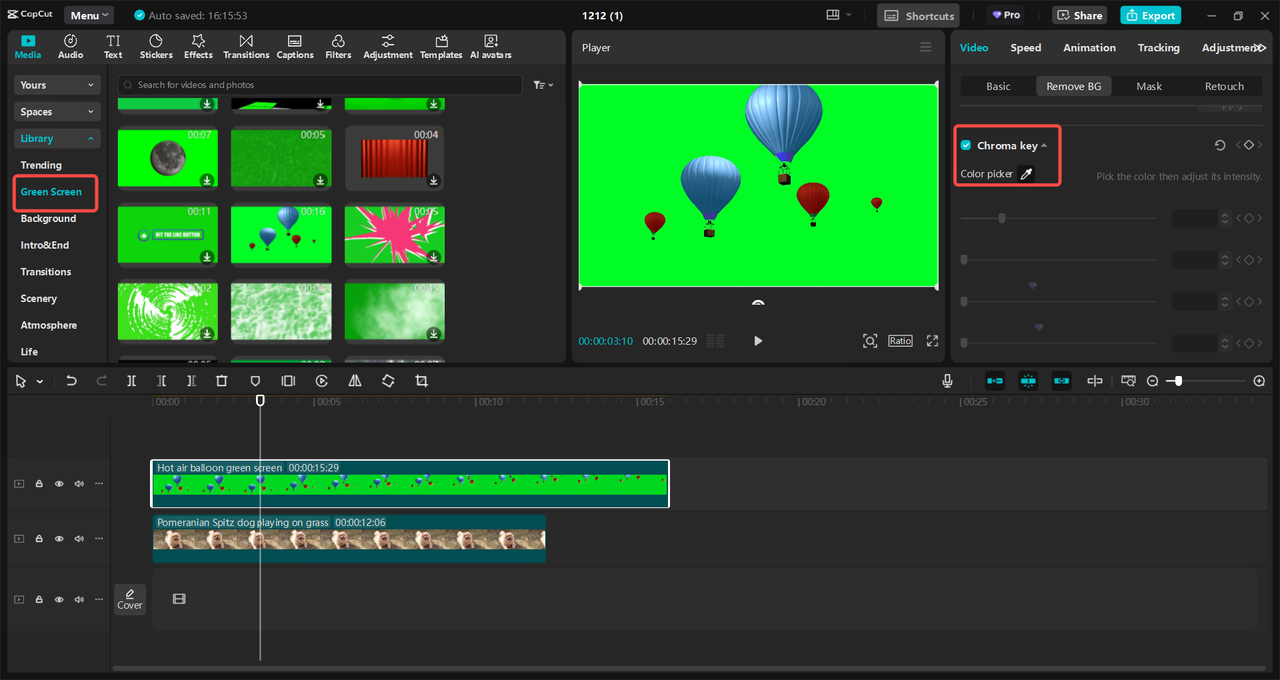Enter fullscreen preview in Player

pyautogui.click(x=932, y=341)
